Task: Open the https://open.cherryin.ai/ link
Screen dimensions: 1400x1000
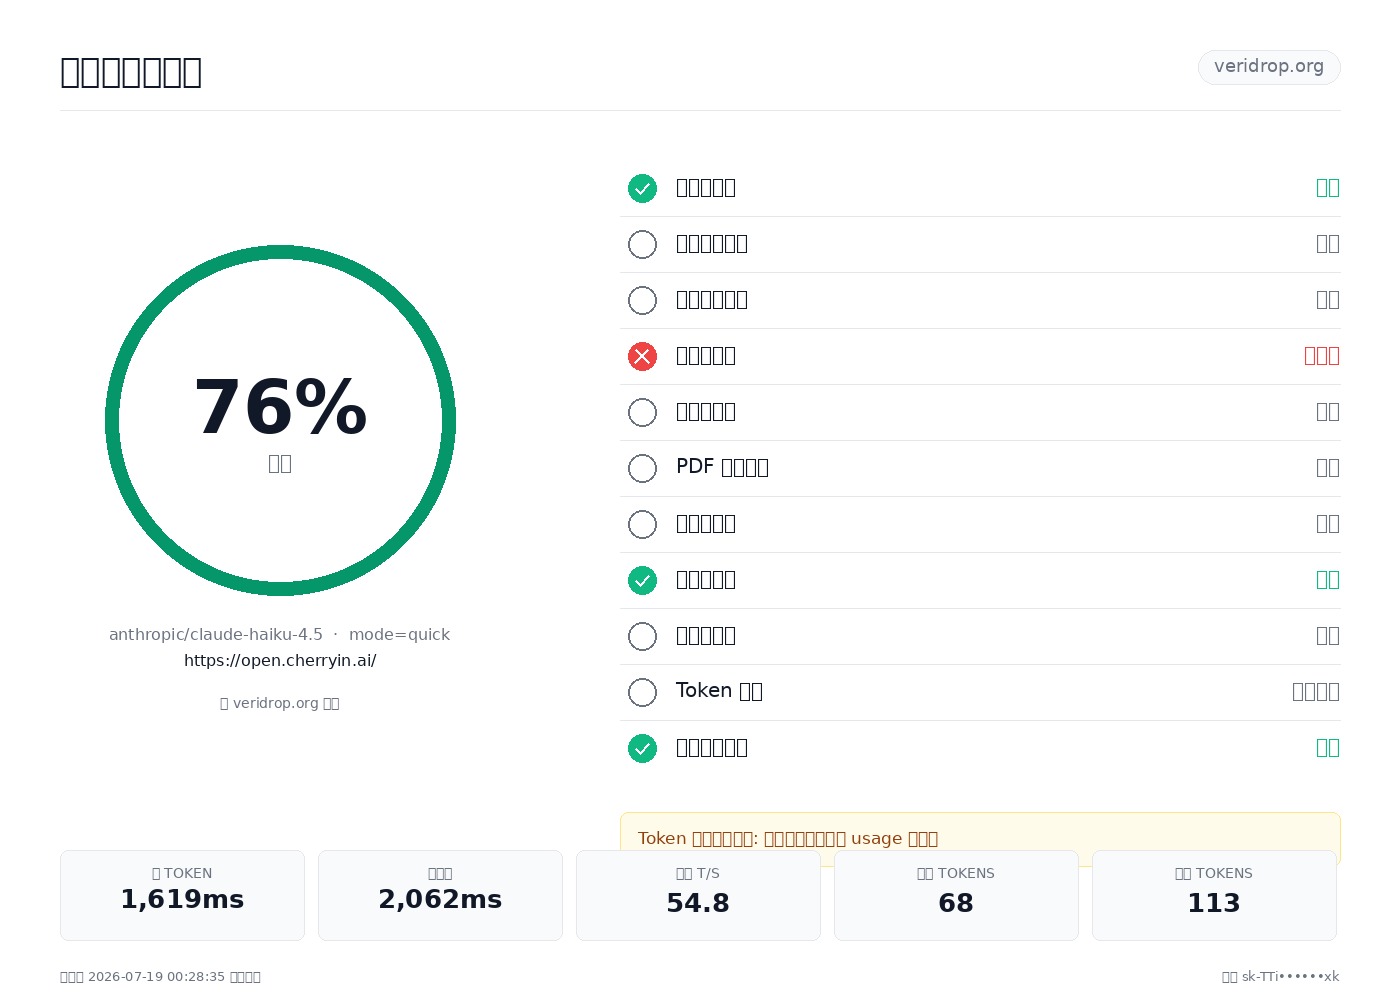Action: [280, 661]
